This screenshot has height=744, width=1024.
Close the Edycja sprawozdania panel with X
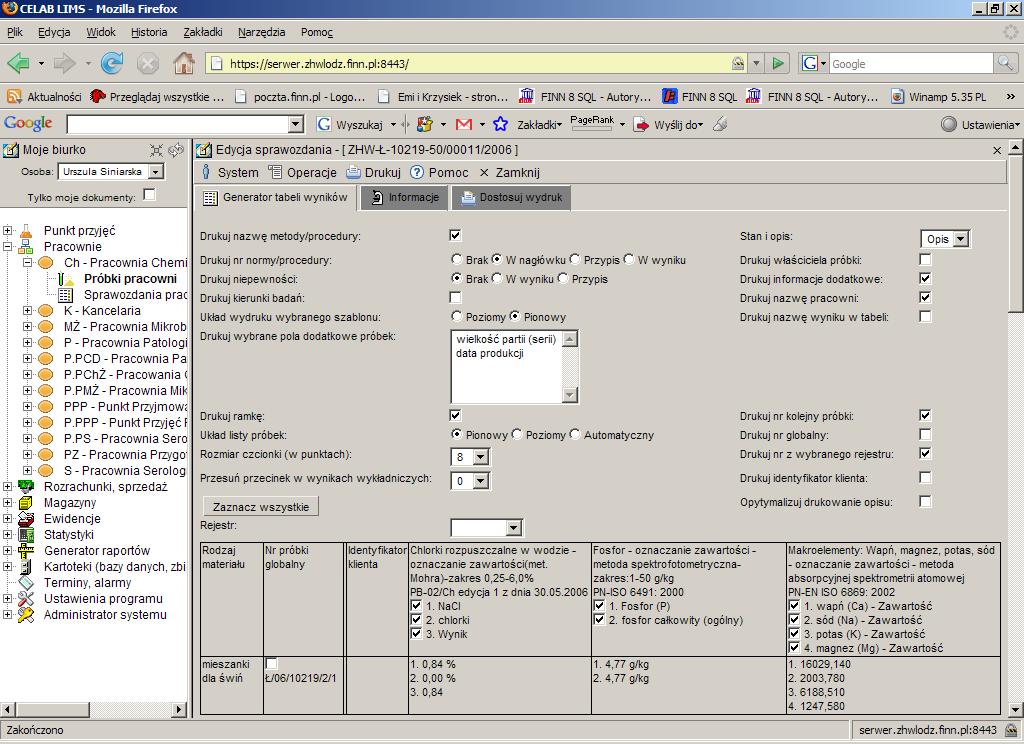[997, 150]
